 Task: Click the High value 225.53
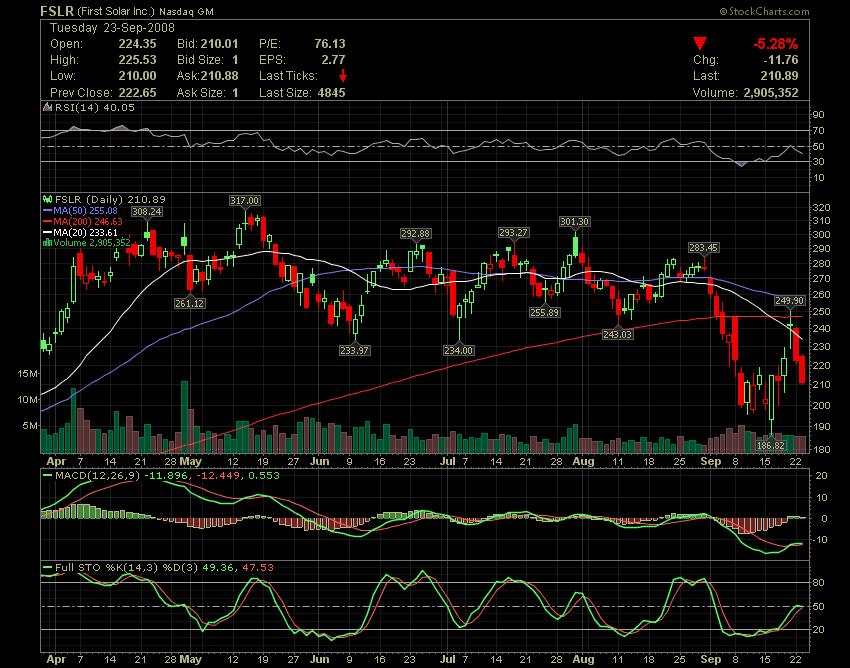(138, 60)
